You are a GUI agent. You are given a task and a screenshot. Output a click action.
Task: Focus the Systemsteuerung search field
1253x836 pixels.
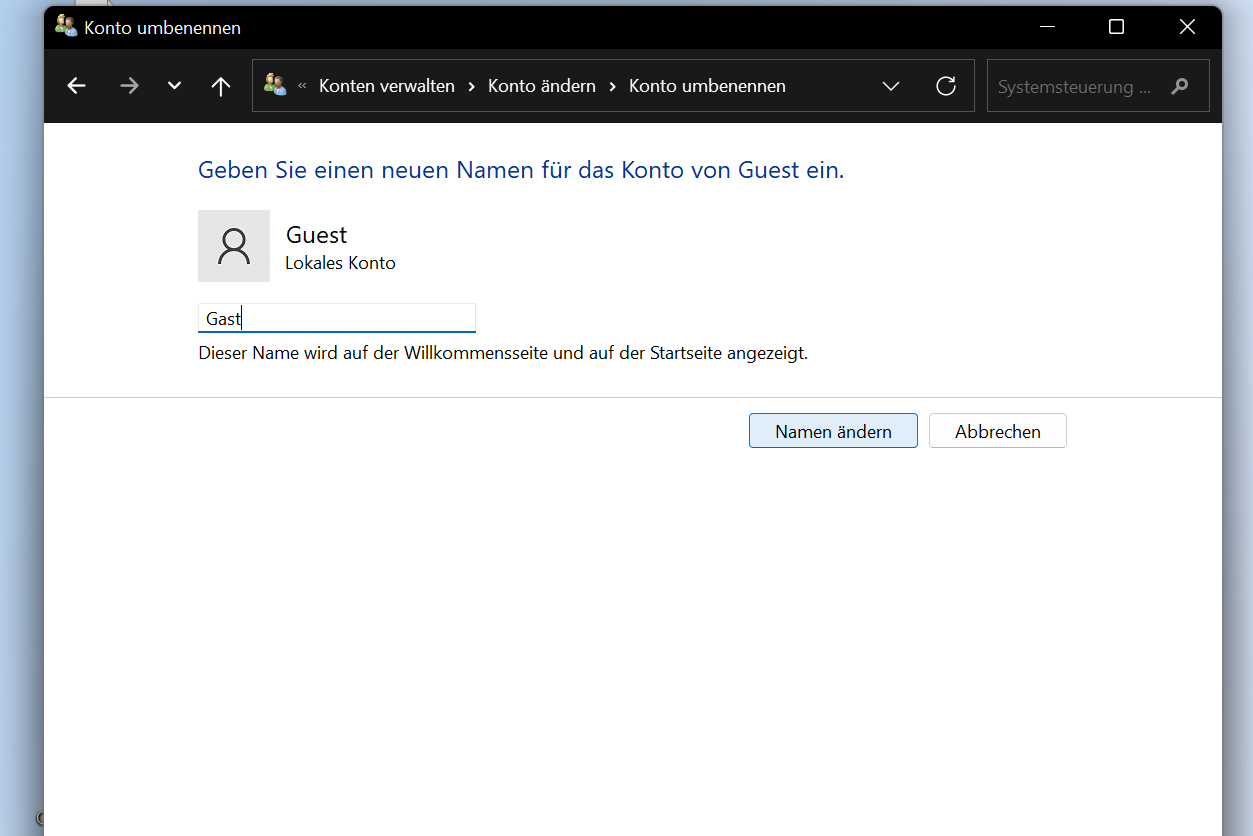(x=1075, y=86)
